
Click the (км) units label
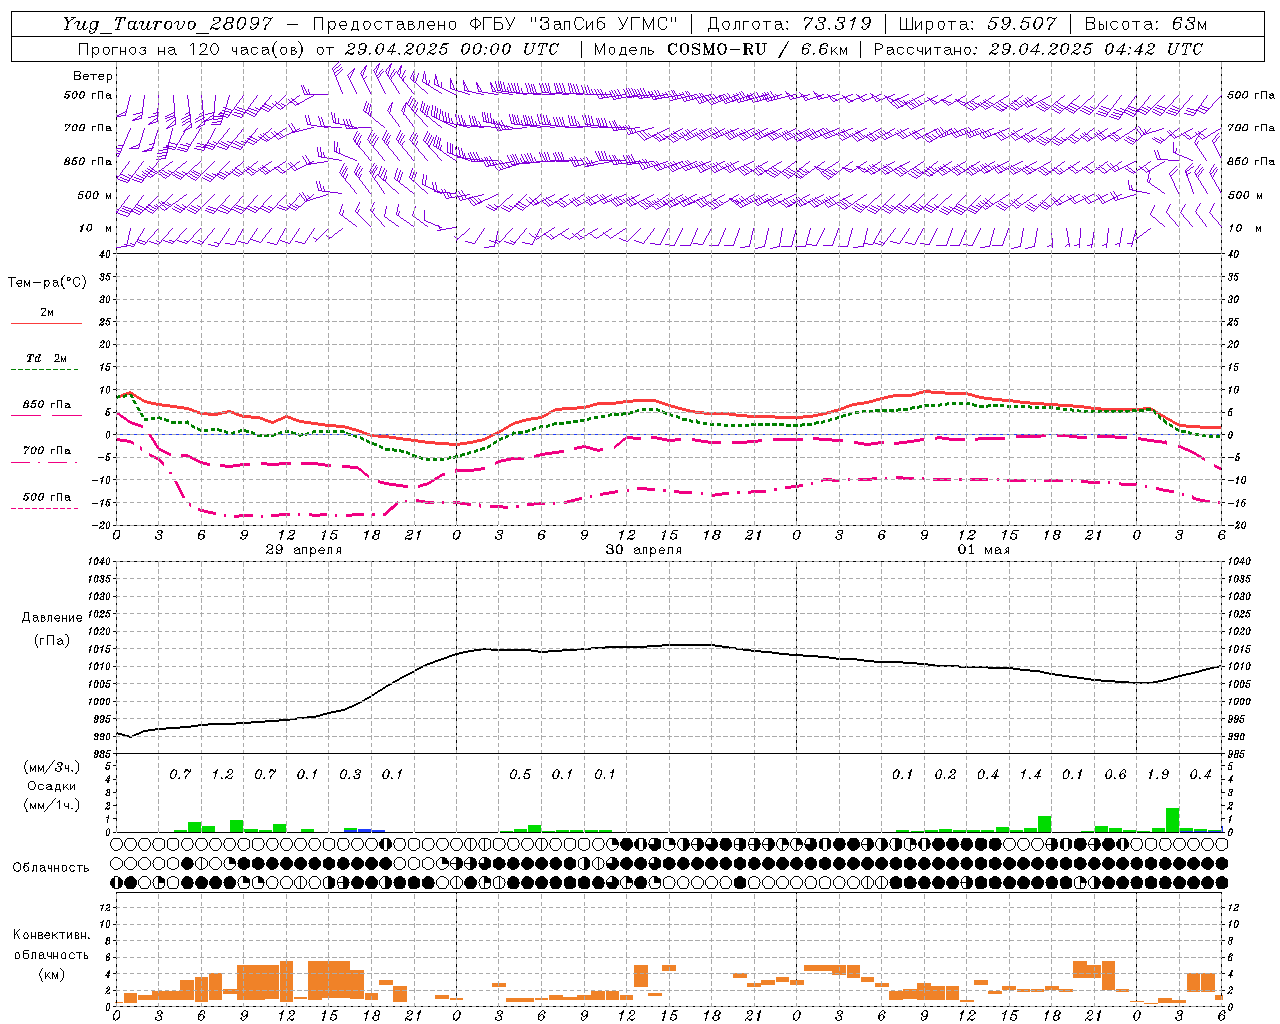click(x=51, y=974)
